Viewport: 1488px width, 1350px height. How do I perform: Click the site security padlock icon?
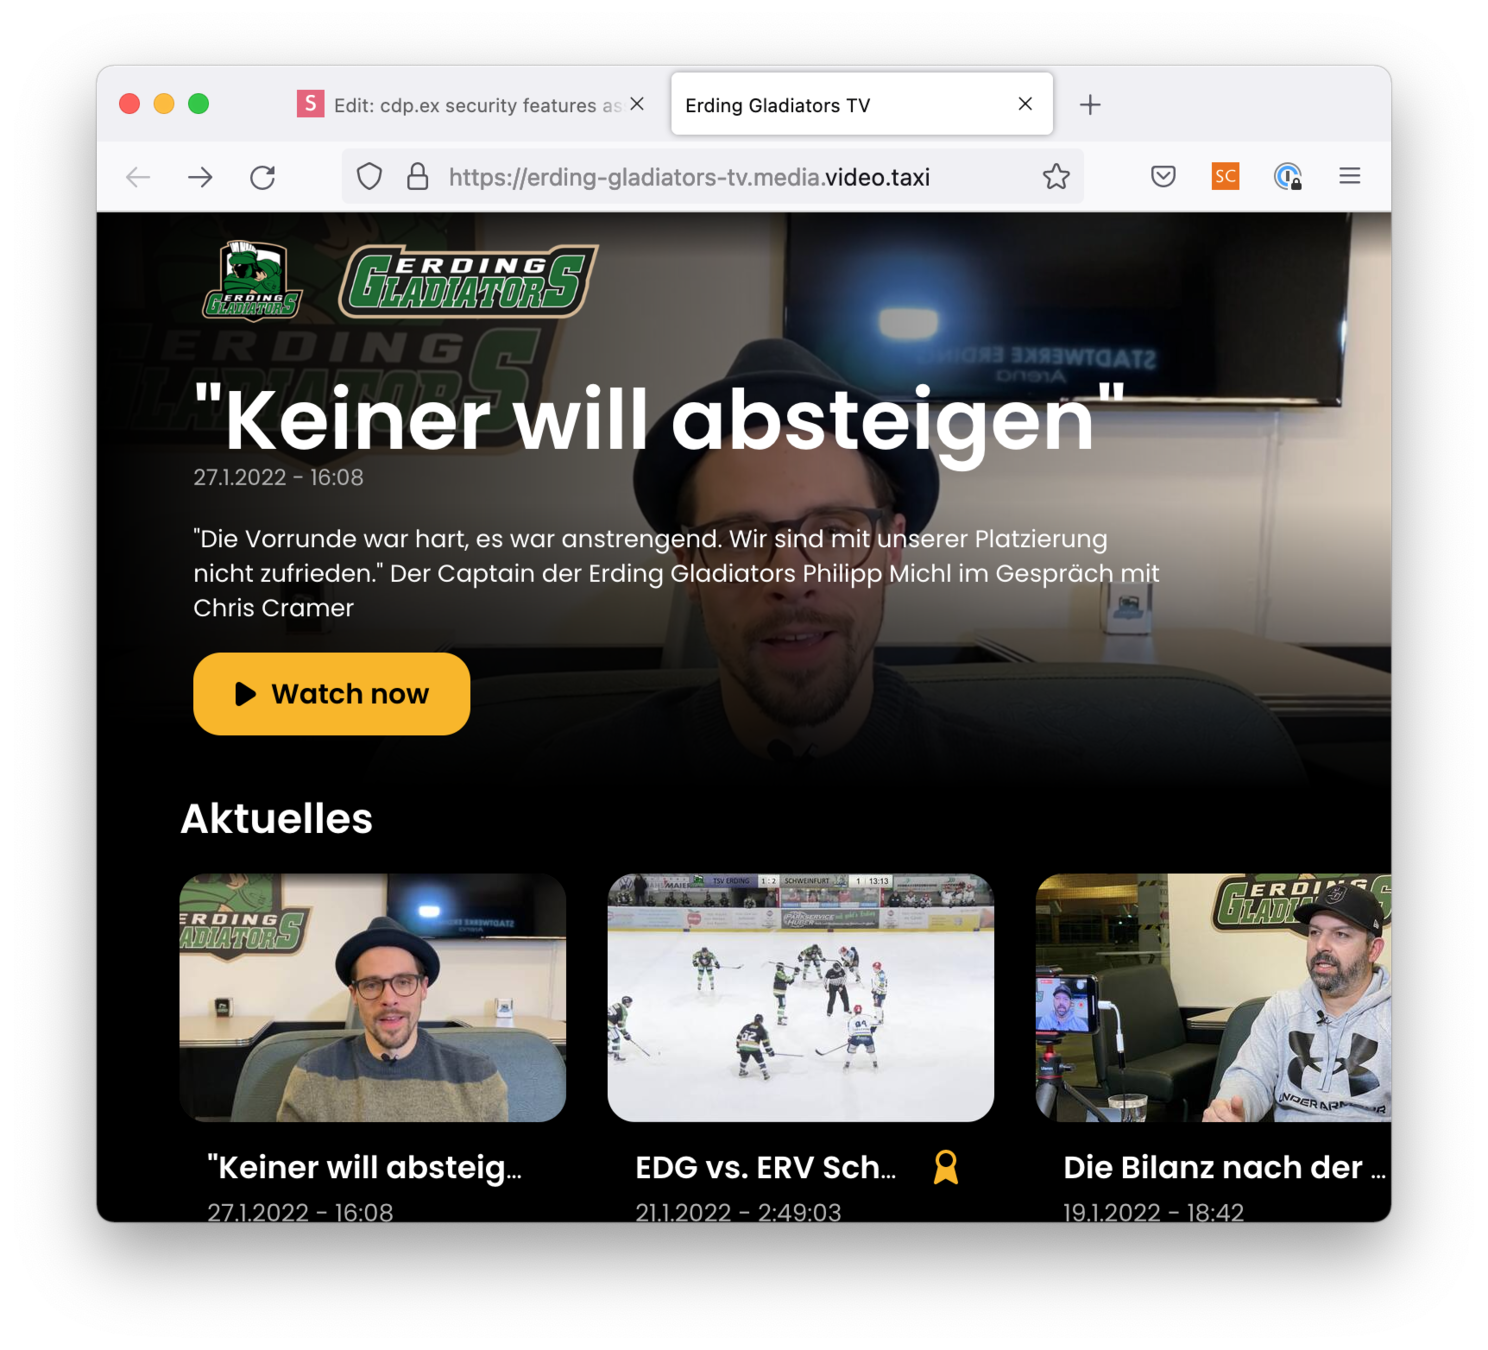417,177
